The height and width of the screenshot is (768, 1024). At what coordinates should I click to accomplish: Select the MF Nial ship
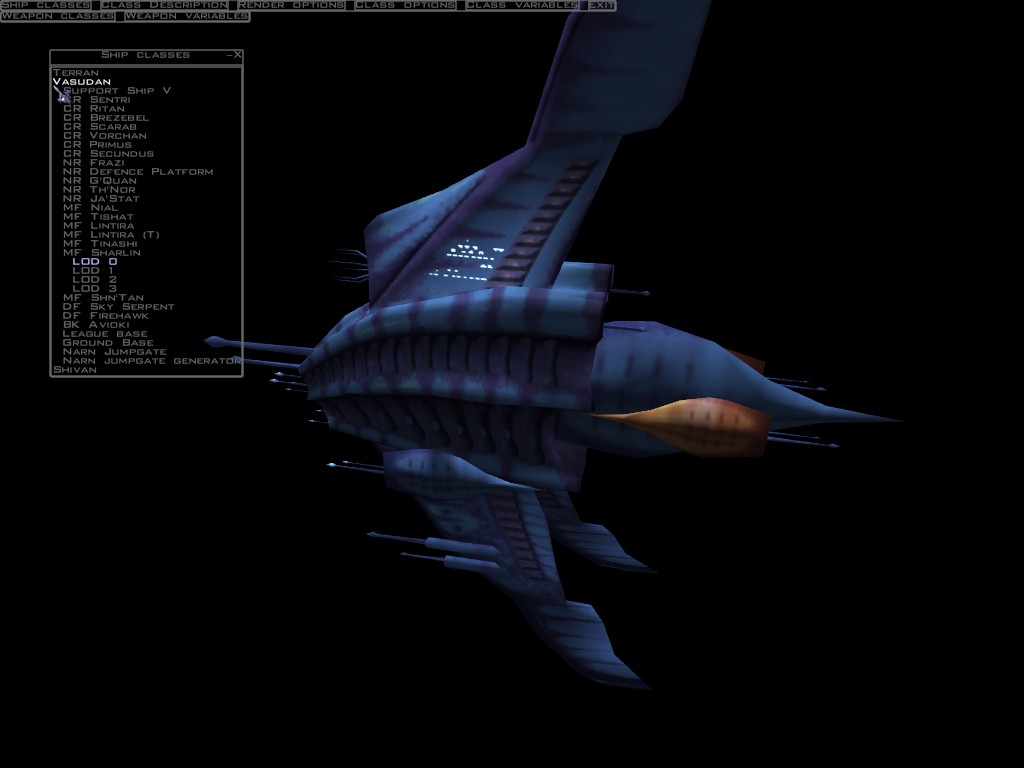[90, 208]
